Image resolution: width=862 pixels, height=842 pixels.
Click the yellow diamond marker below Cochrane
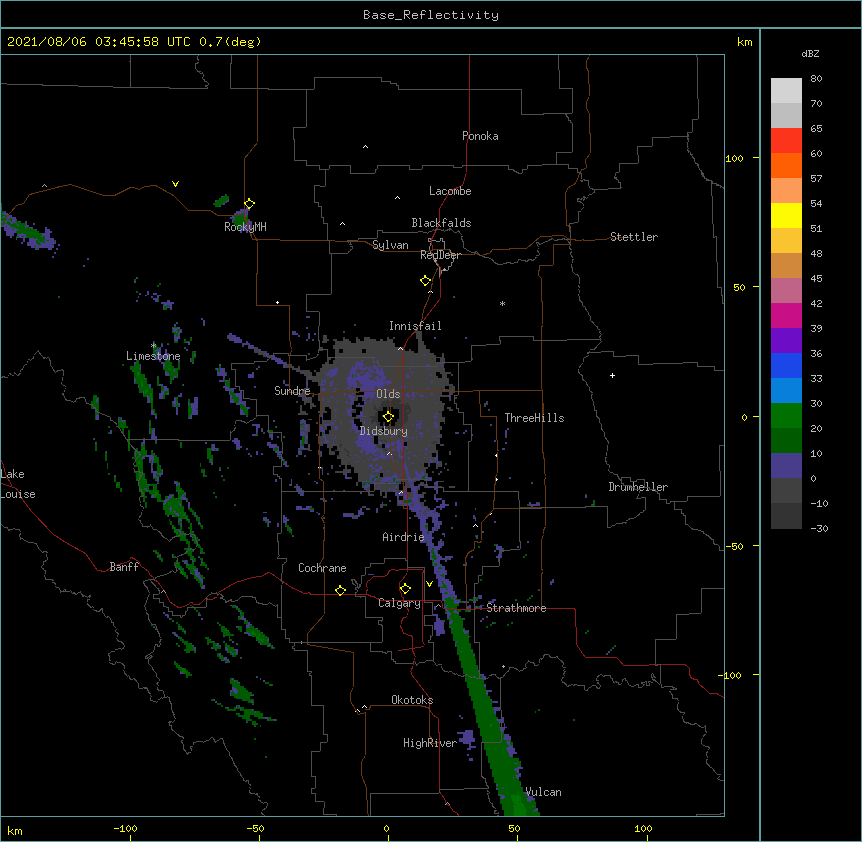click(340, 590)
